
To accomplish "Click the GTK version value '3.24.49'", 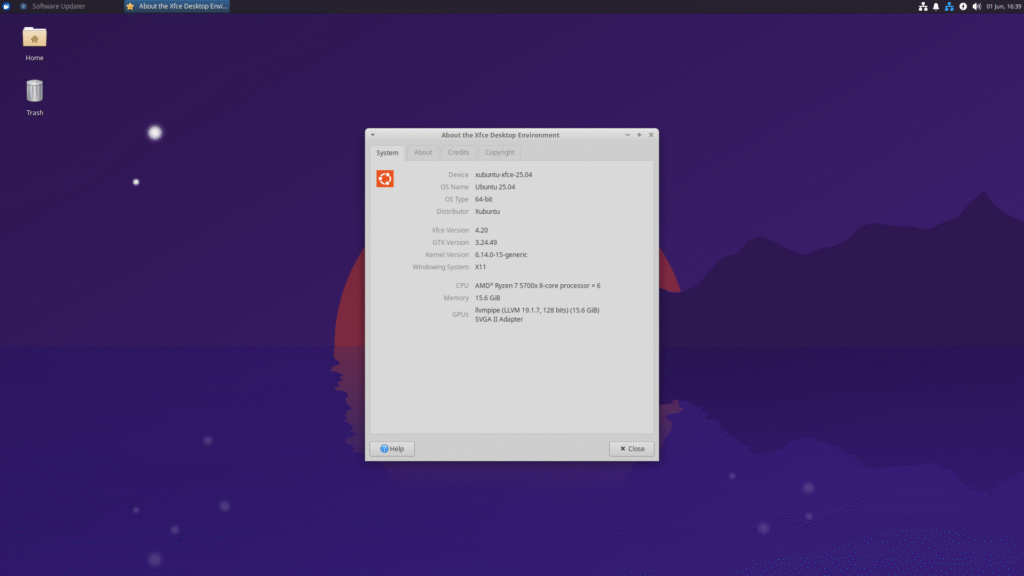I will pos(486,242).
